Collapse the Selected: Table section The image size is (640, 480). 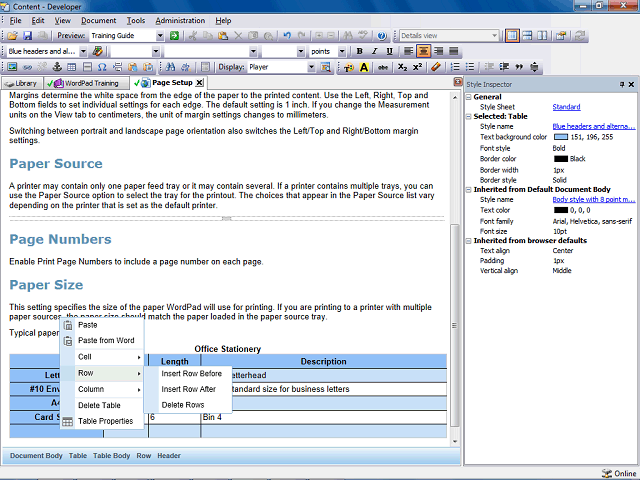pos(469,116)
